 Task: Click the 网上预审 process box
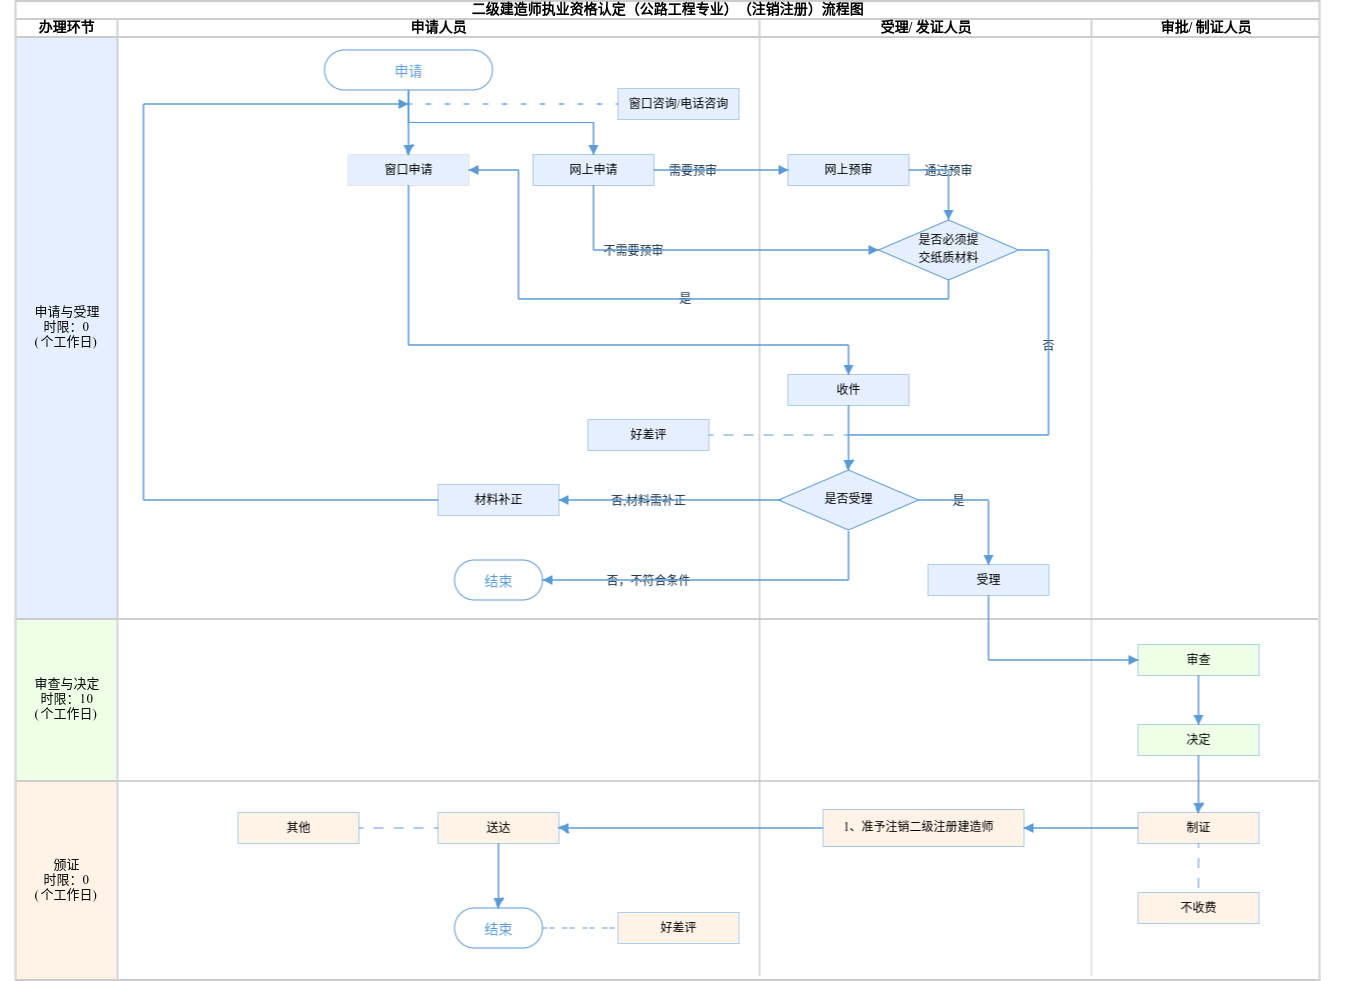coord(848,170)
